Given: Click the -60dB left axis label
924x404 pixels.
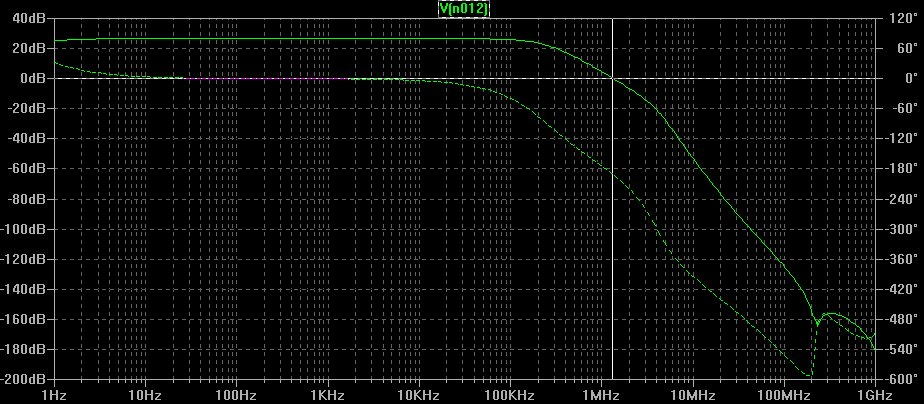Looking at the screenshot, I should point(28,168).
